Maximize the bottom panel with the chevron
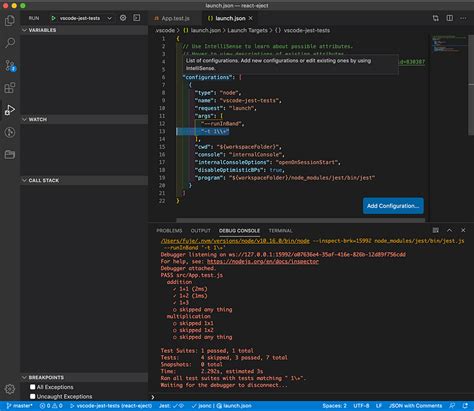474x411 pixels. pos(449,230)
